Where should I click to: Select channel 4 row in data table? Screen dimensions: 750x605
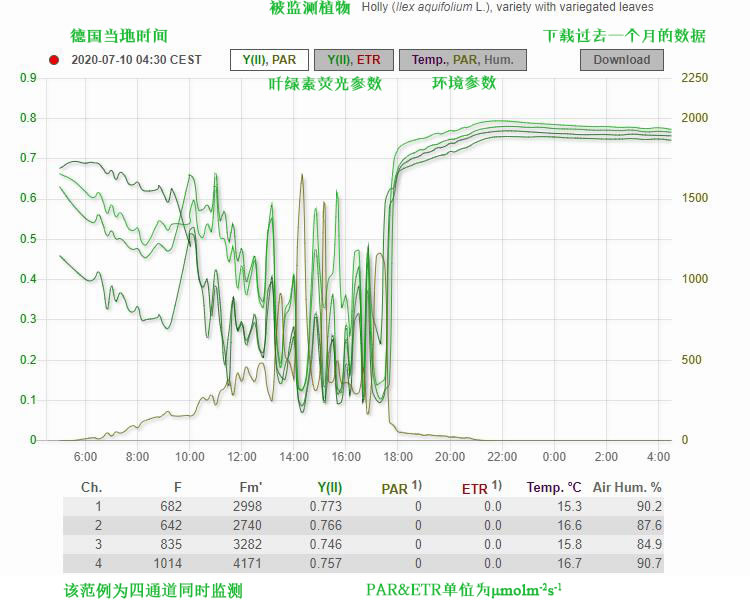[x=363, y=563]
